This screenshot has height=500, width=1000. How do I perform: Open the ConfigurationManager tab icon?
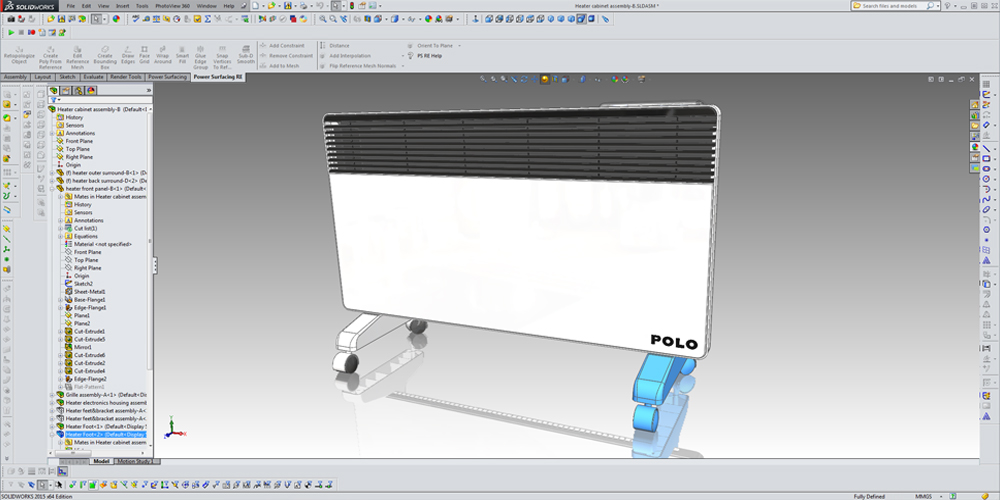(78, 91)
